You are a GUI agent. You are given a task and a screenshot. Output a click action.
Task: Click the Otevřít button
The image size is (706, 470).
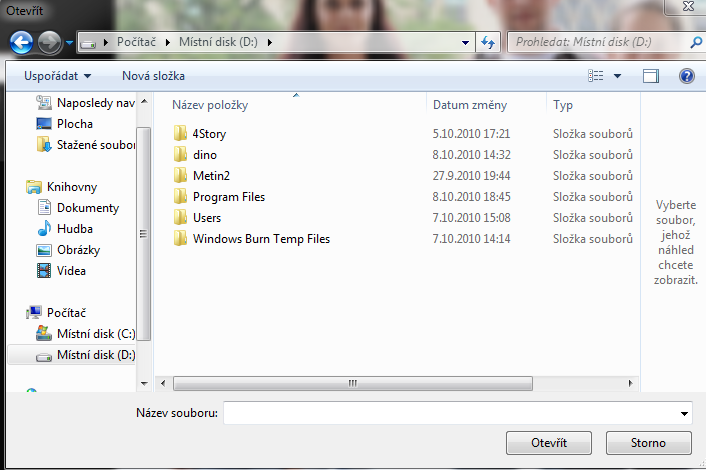pos(549,443)
